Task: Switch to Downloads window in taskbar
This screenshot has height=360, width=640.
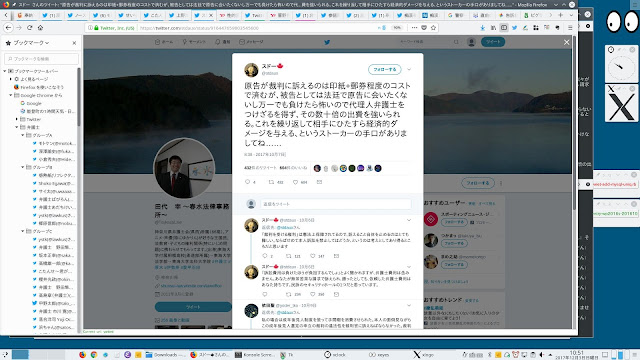Action: pyautogui.click(x=165, y=355)
